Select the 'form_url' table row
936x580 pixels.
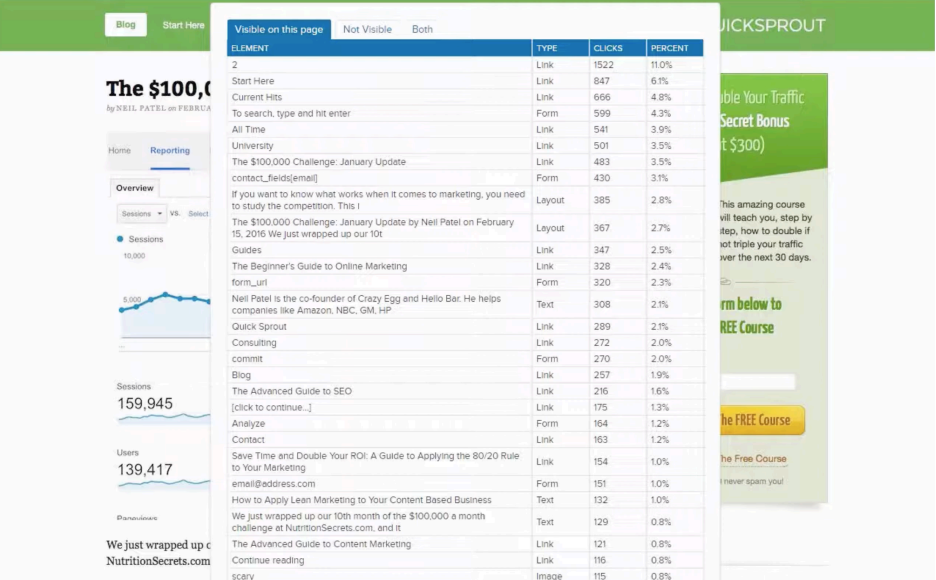[x=465, y=282]
